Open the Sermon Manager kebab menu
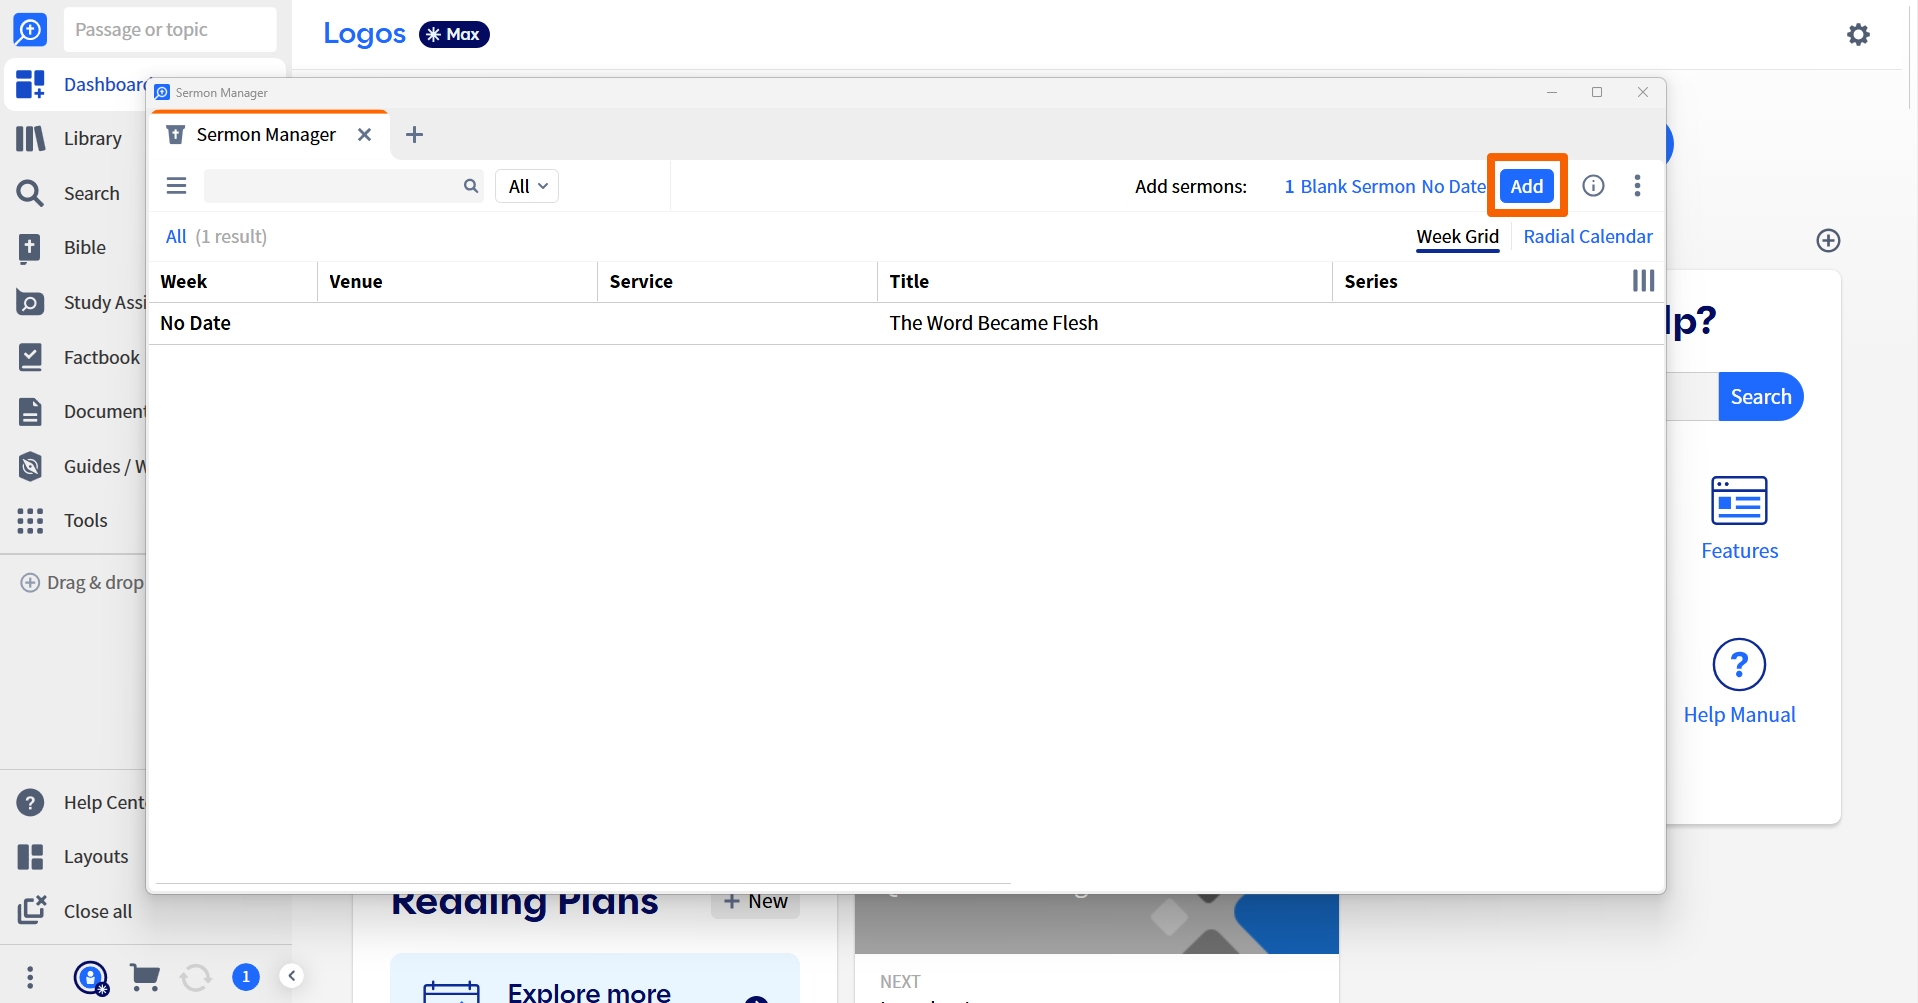Viewport: 1918px width, 1003px height. [x=1637, y=186]
